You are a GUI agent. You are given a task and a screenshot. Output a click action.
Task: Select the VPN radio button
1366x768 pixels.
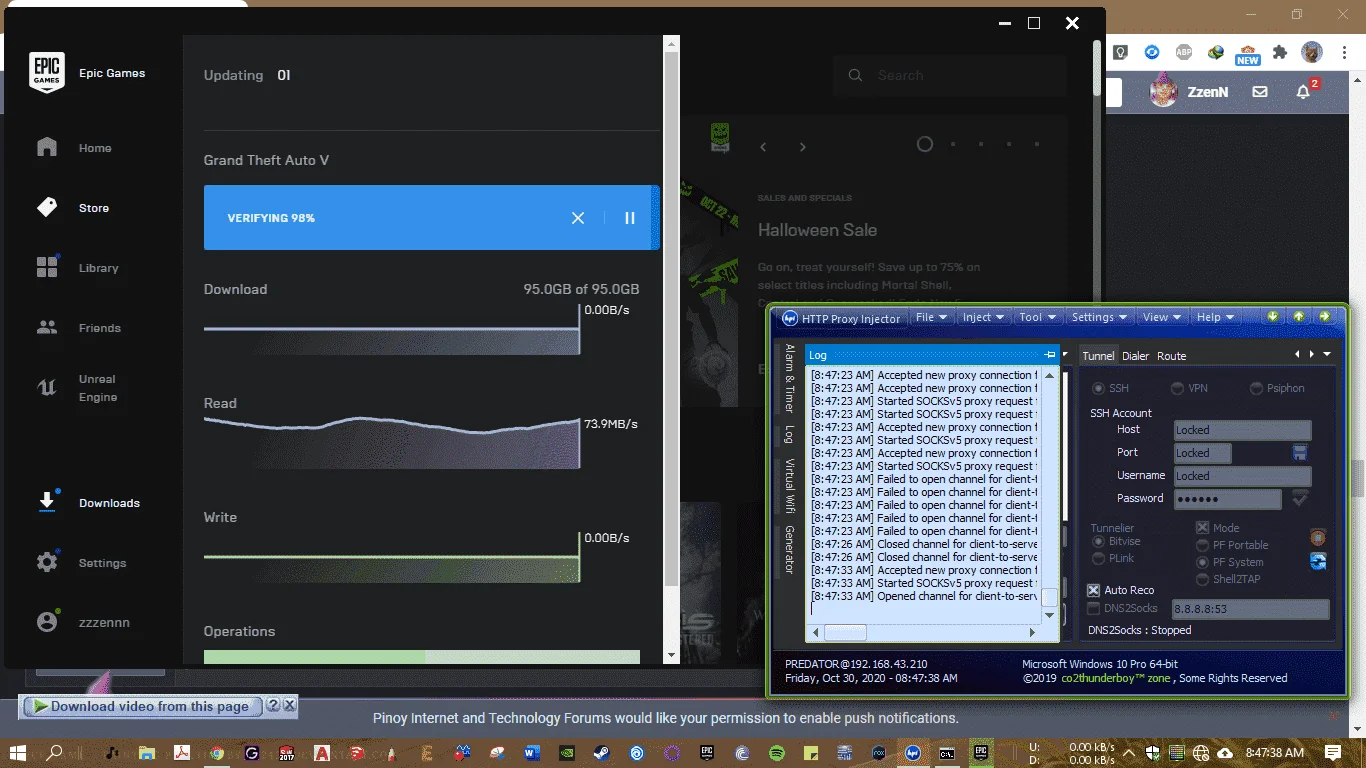tap(1178, 388)
